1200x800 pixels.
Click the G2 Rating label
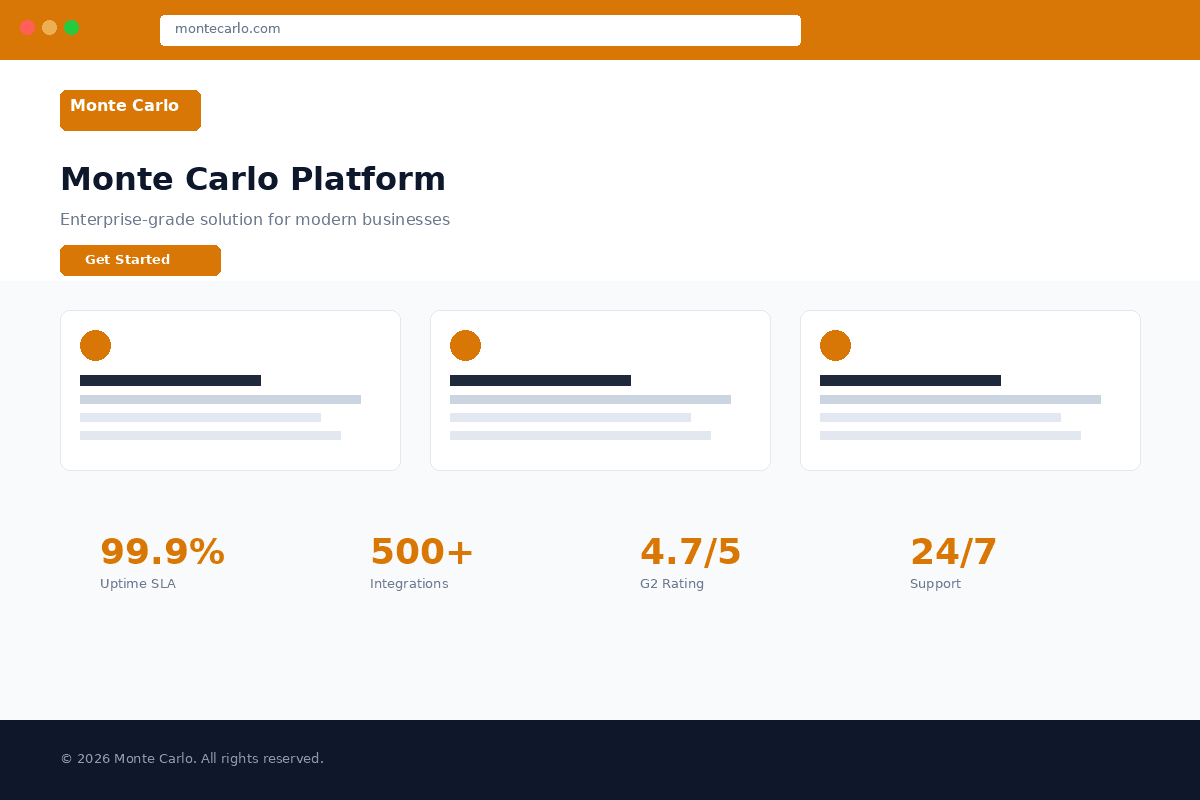click(x=672, y=584)
